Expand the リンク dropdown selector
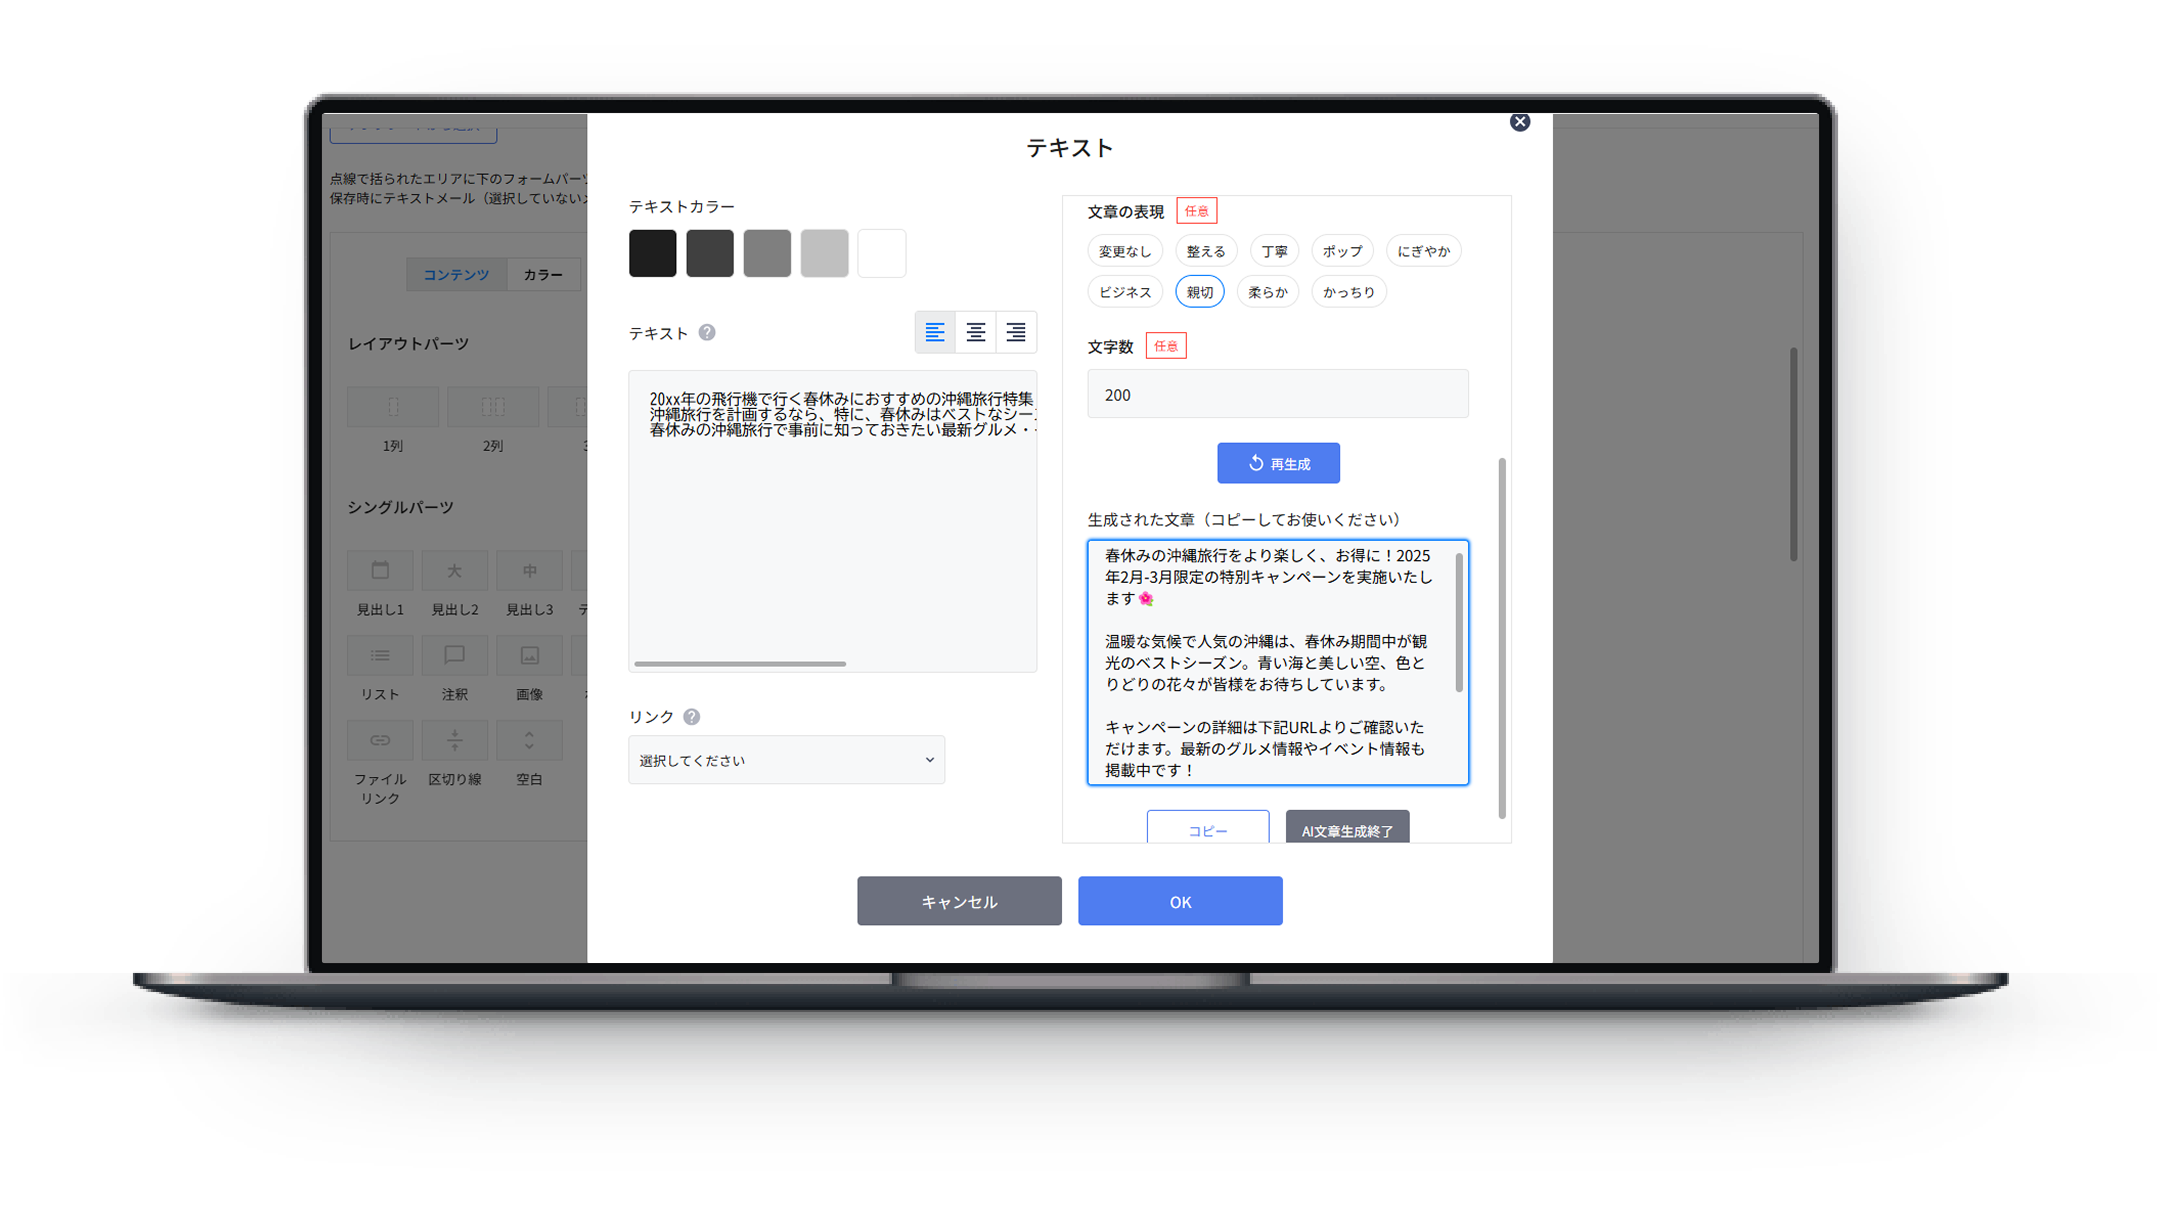Screen dimensions: 2160x1216 [786, 759]
